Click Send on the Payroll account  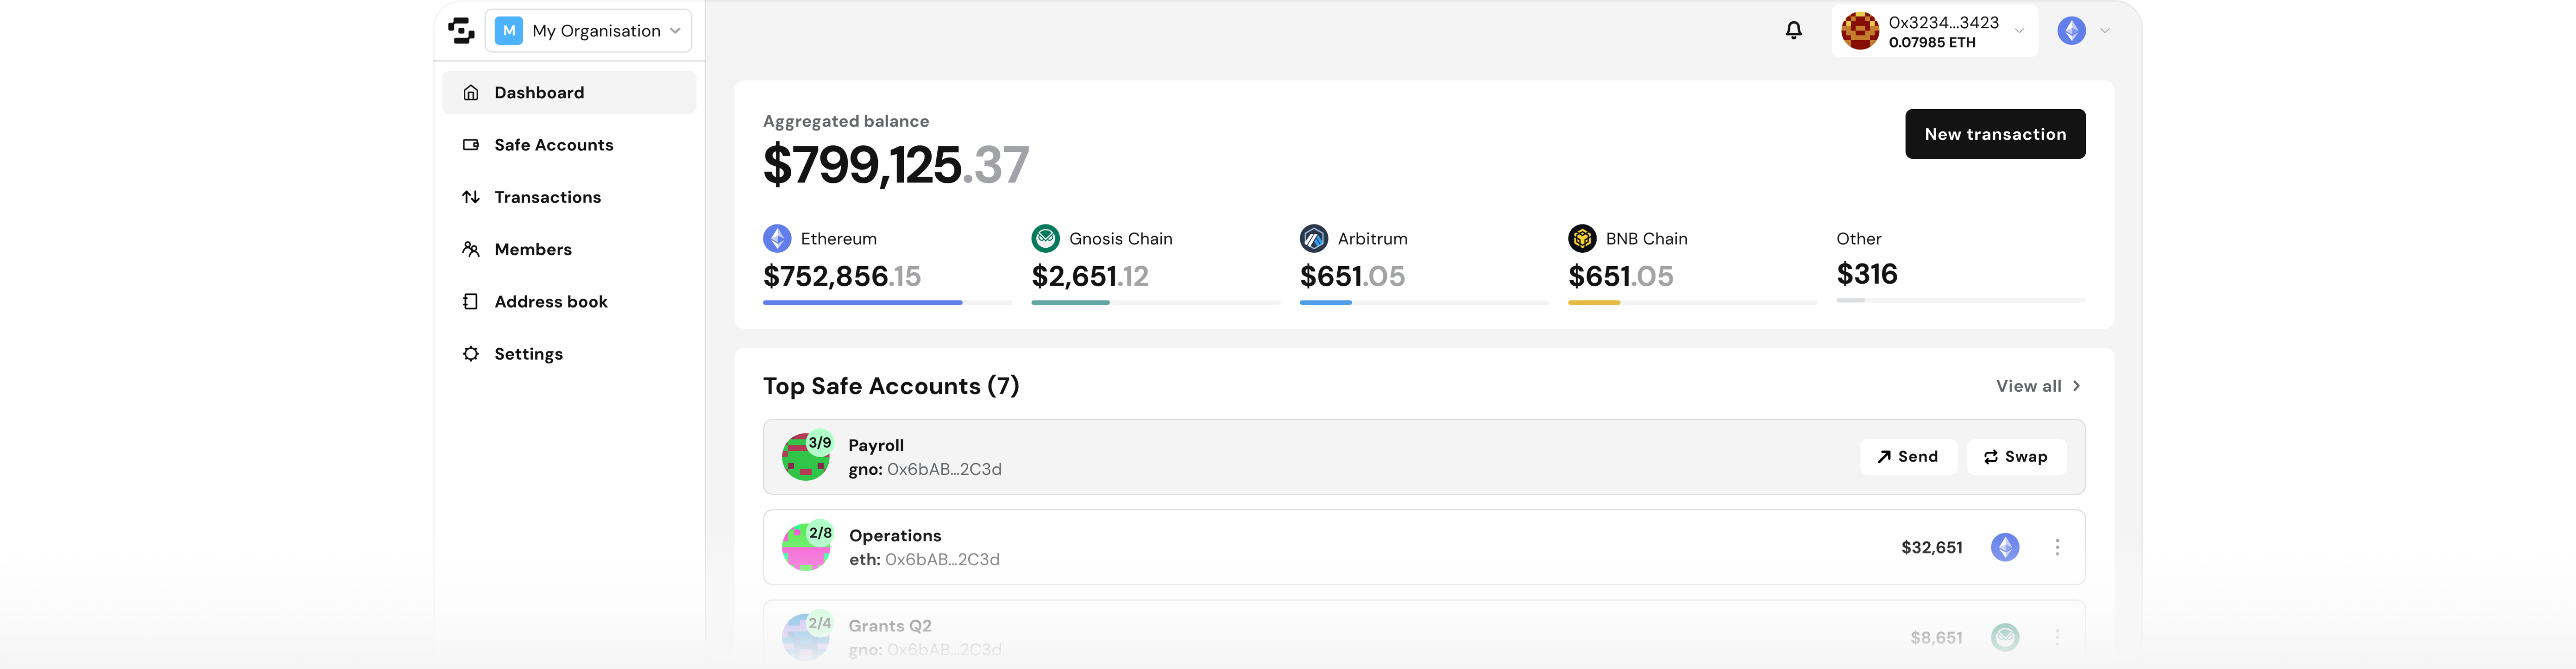tap(1908, 457)
